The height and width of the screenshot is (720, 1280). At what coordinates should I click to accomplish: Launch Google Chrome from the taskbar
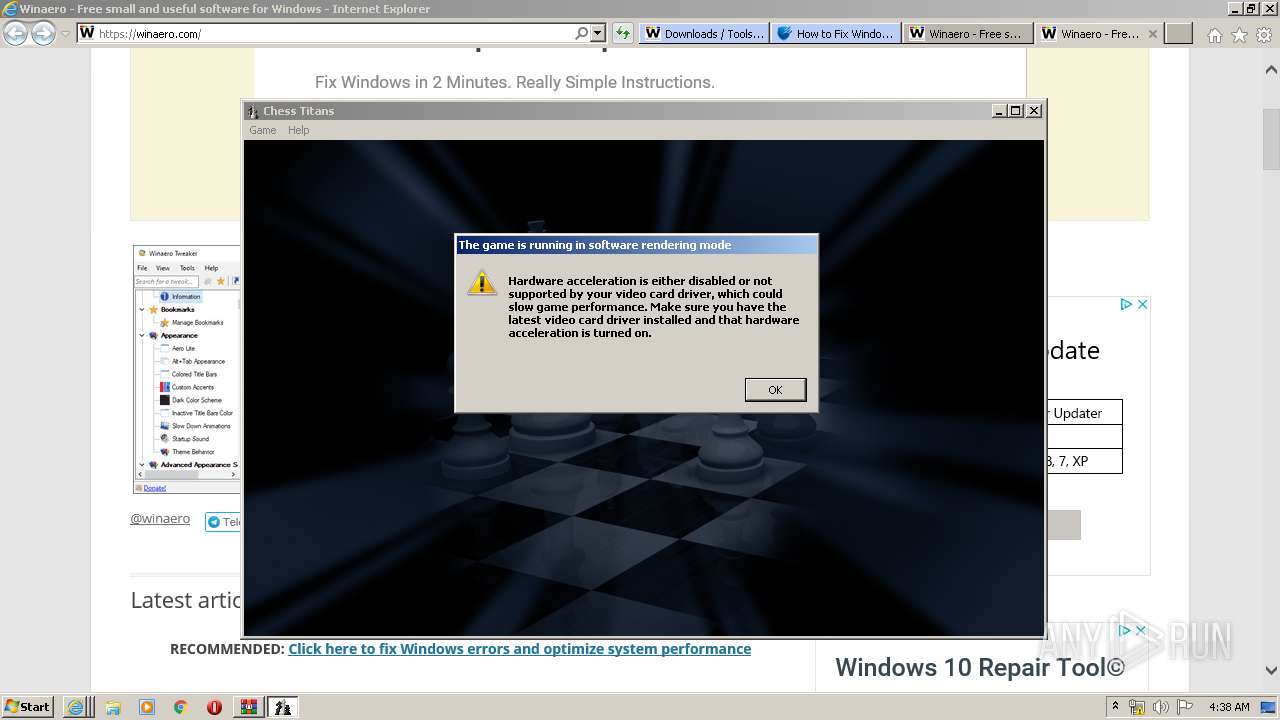(x=180, y=707)
